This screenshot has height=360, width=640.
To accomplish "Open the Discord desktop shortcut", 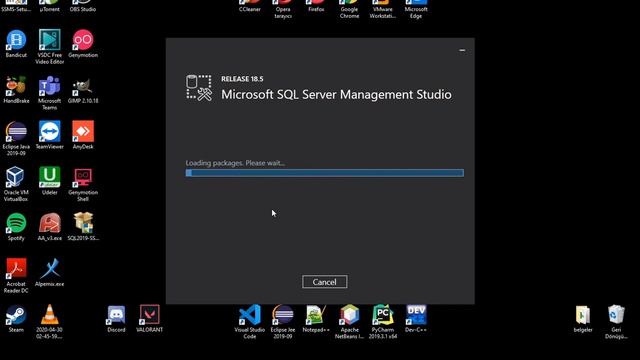I will tap(116, 315).
